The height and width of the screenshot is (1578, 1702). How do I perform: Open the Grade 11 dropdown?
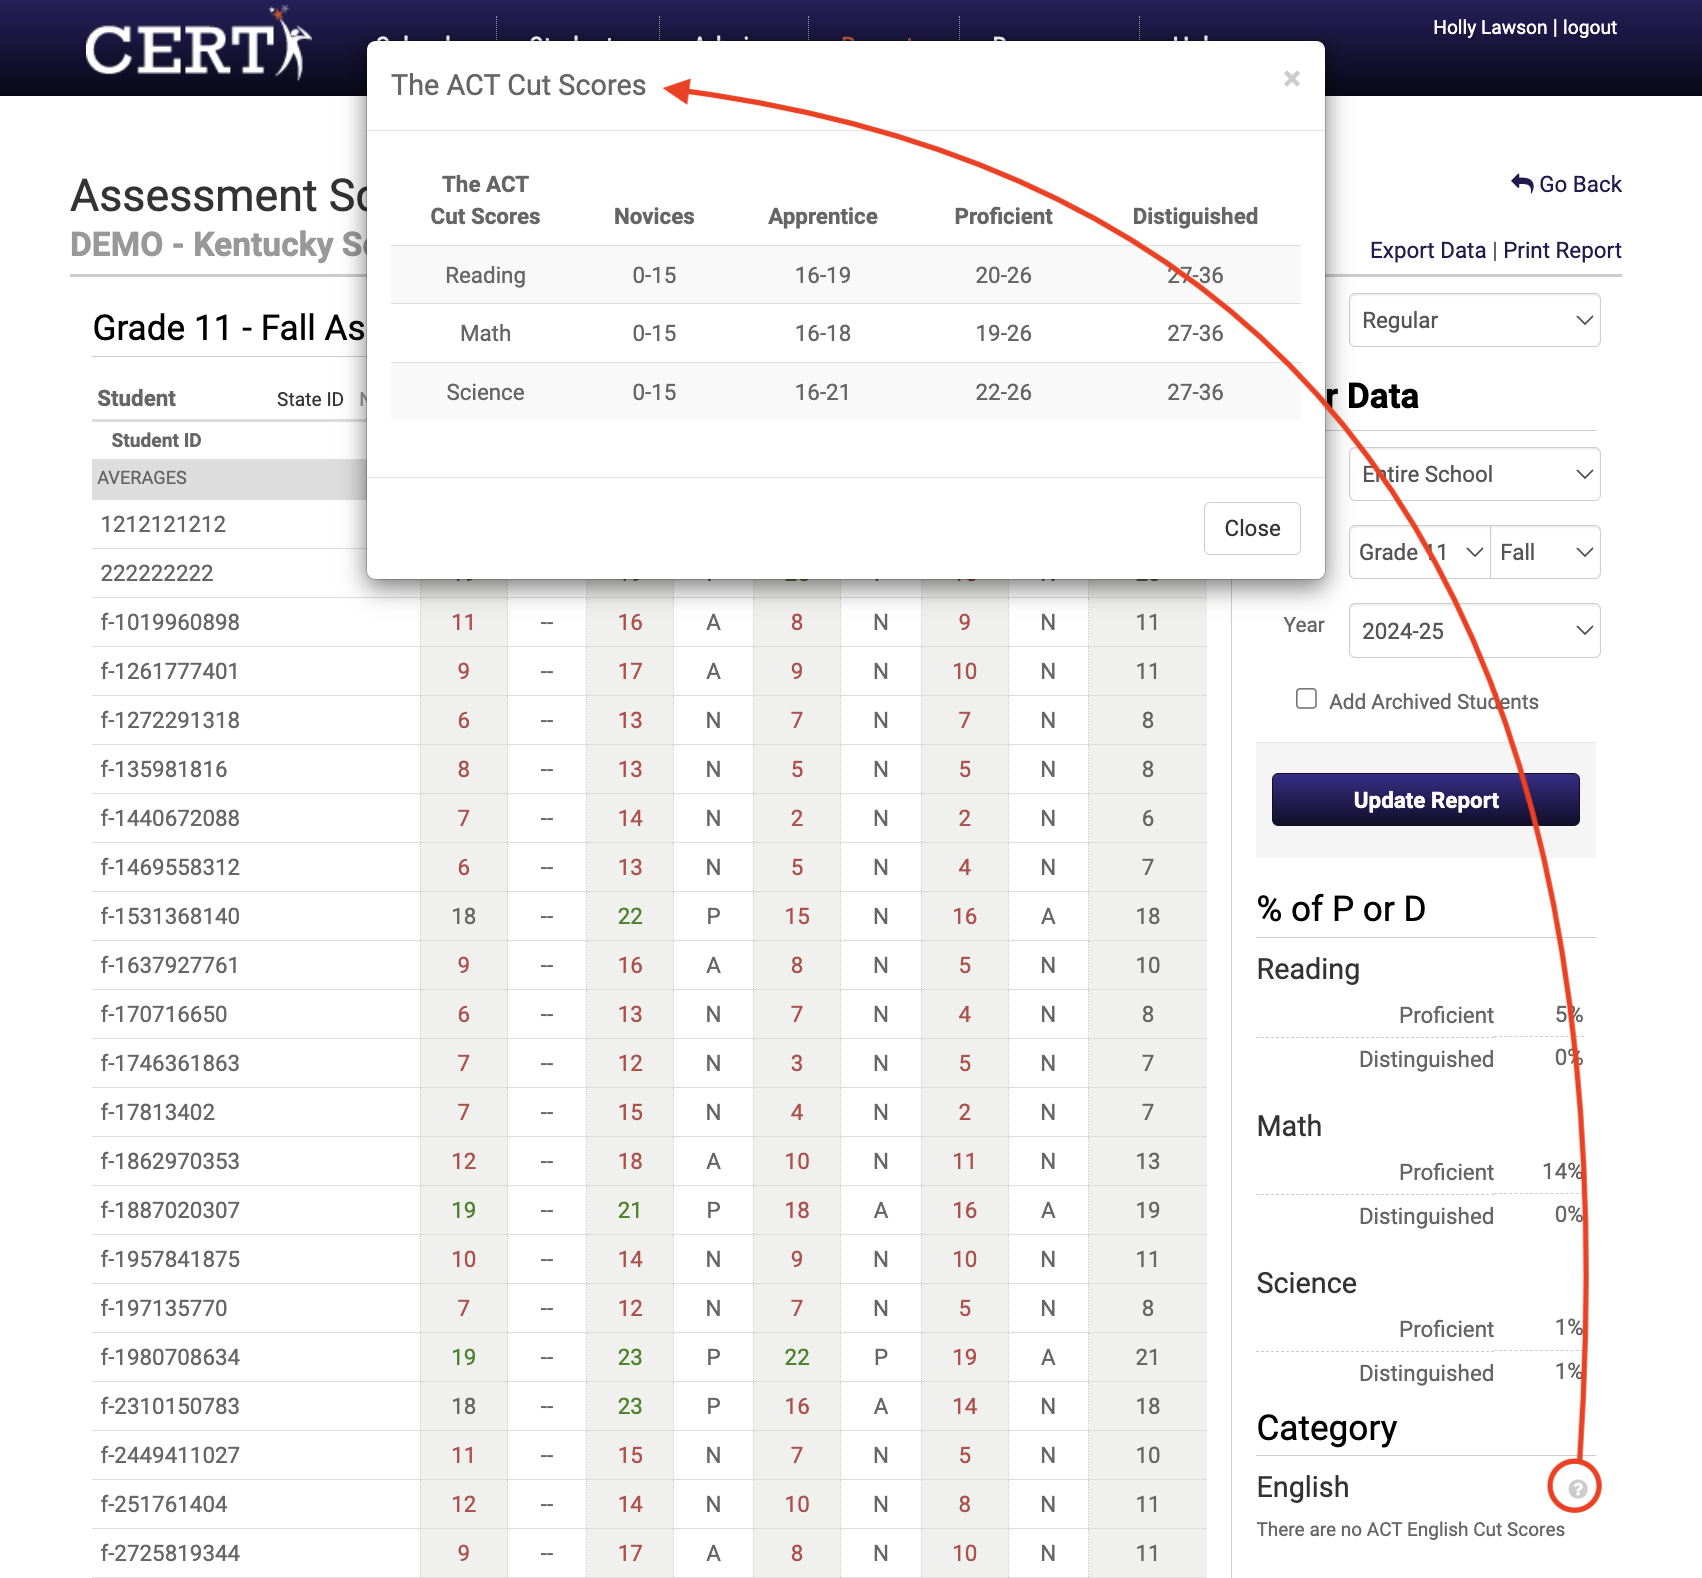point(1418,552)
